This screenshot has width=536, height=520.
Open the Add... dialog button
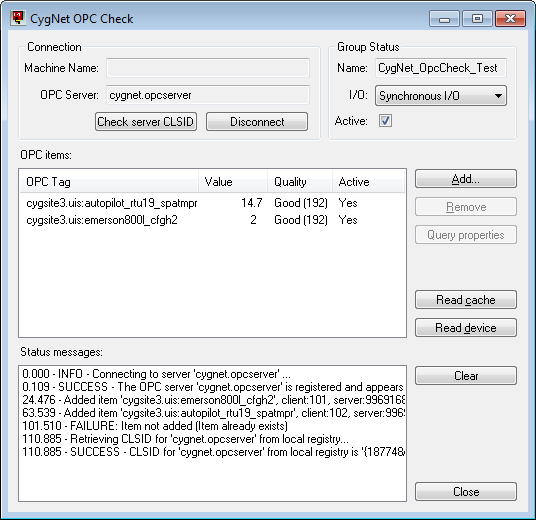click(x=466, y=179)
